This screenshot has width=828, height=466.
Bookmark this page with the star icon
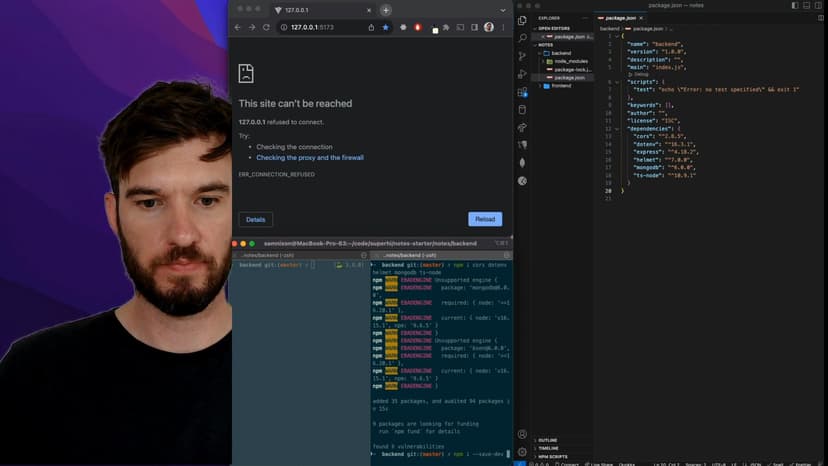click(386, 27)
